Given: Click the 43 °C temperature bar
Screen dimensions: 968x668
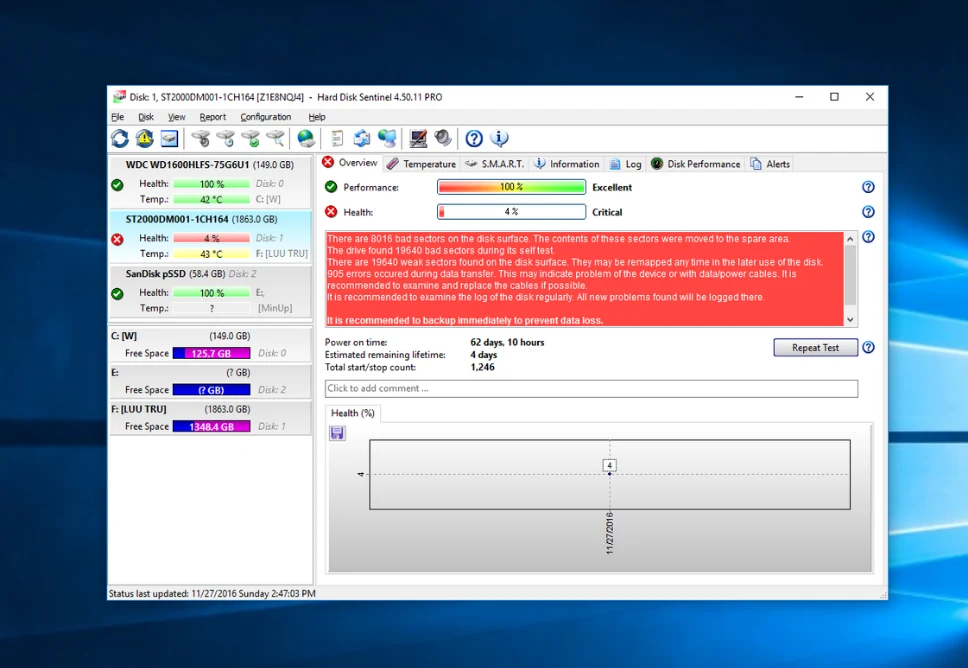Looking at the screenshot, I should coord(211,254).
